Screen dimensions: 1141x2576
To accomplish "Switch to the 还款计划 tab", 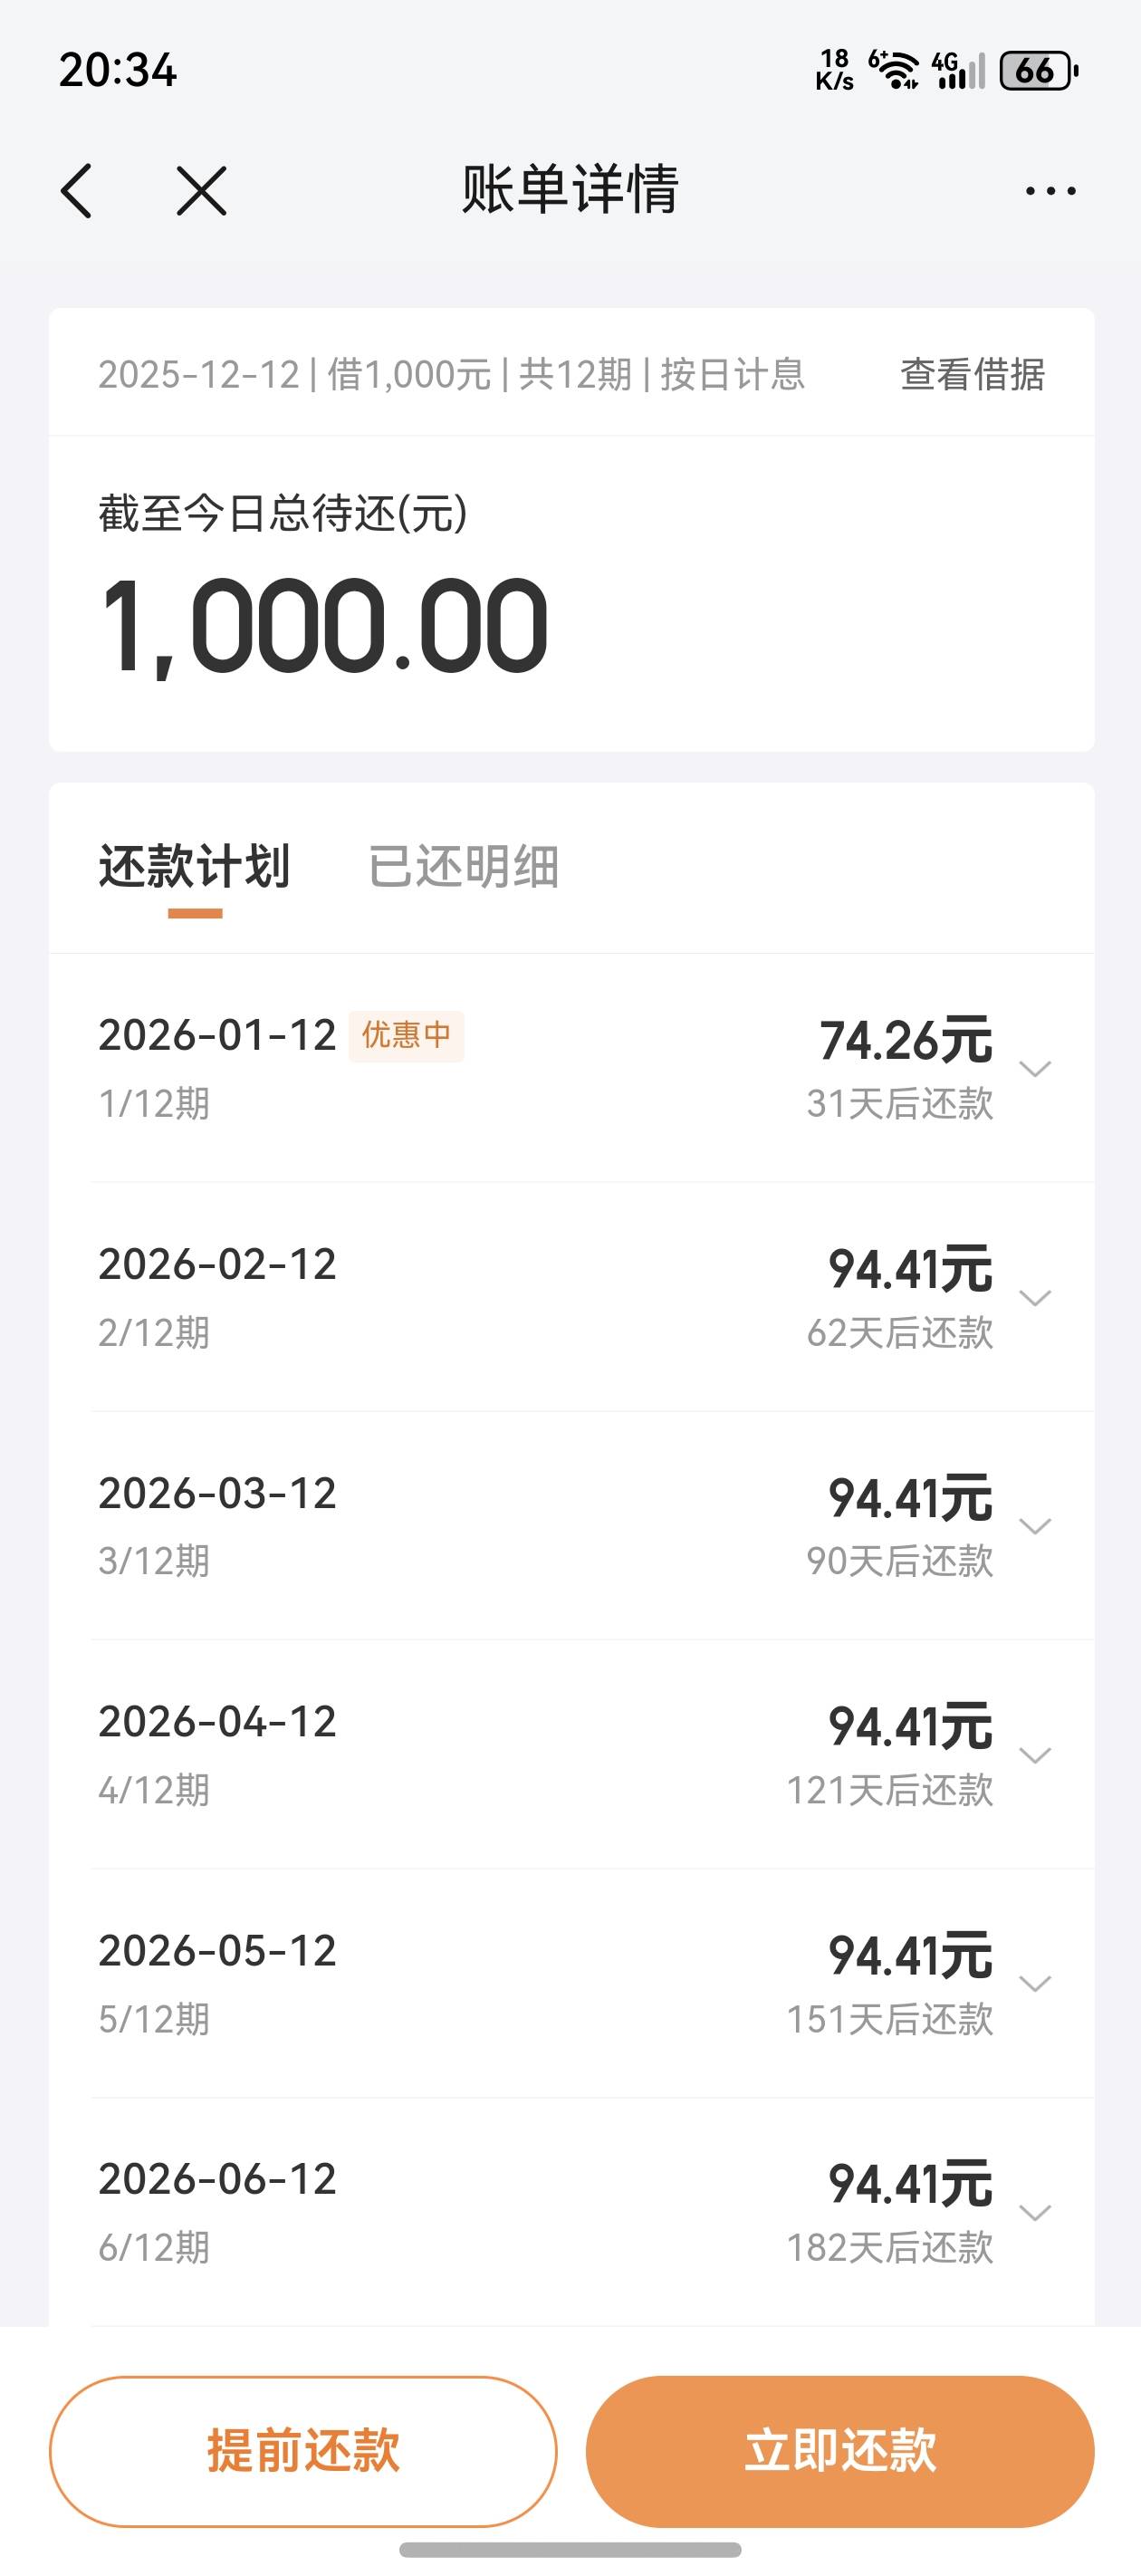I will 195,867.
